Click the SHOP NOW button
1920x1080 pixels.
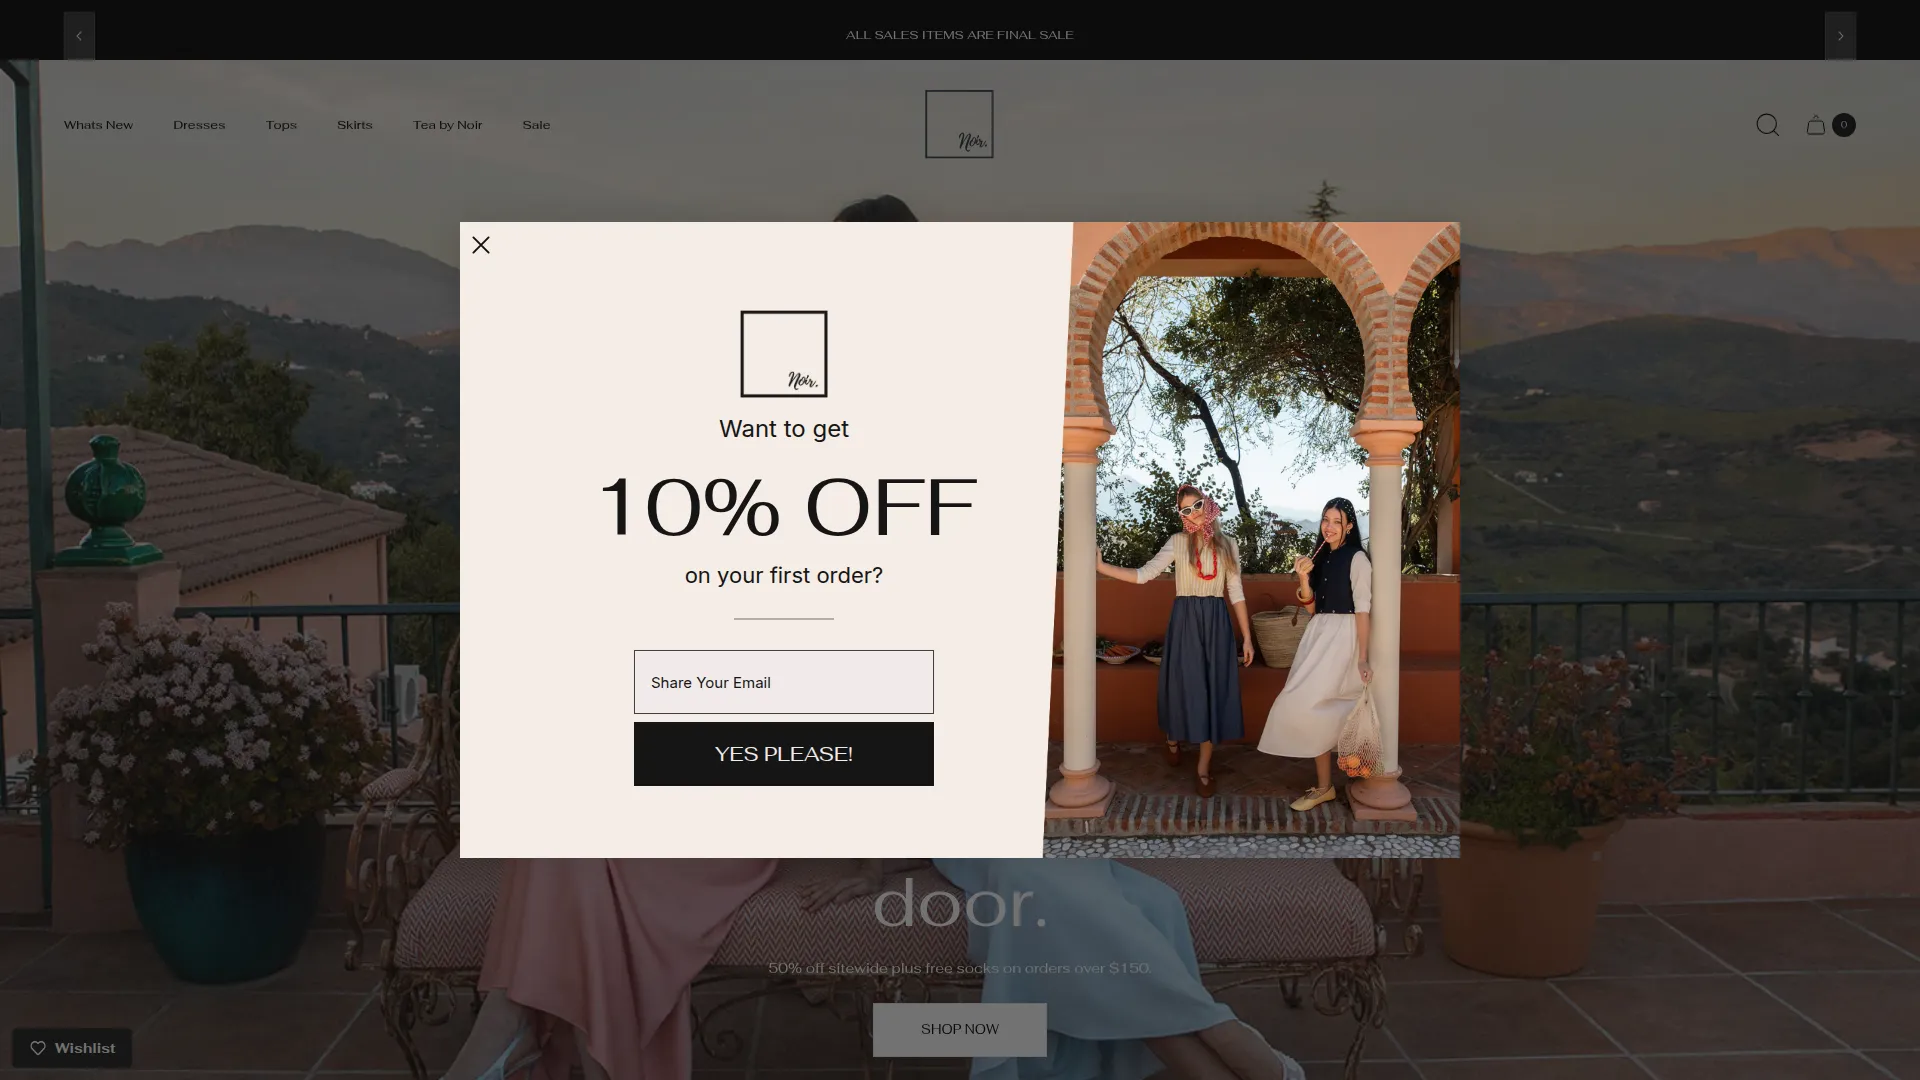[x=960, y=1029]
